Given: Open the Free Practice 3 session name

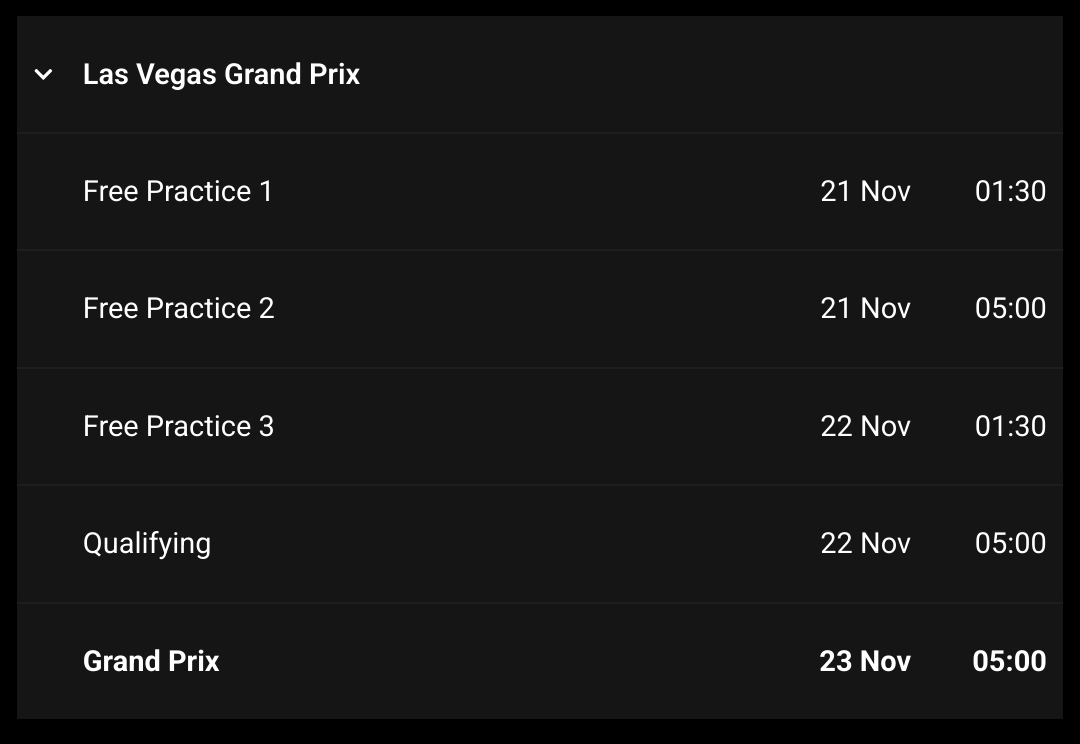Looking at the screenshot, I should point(178,426).
